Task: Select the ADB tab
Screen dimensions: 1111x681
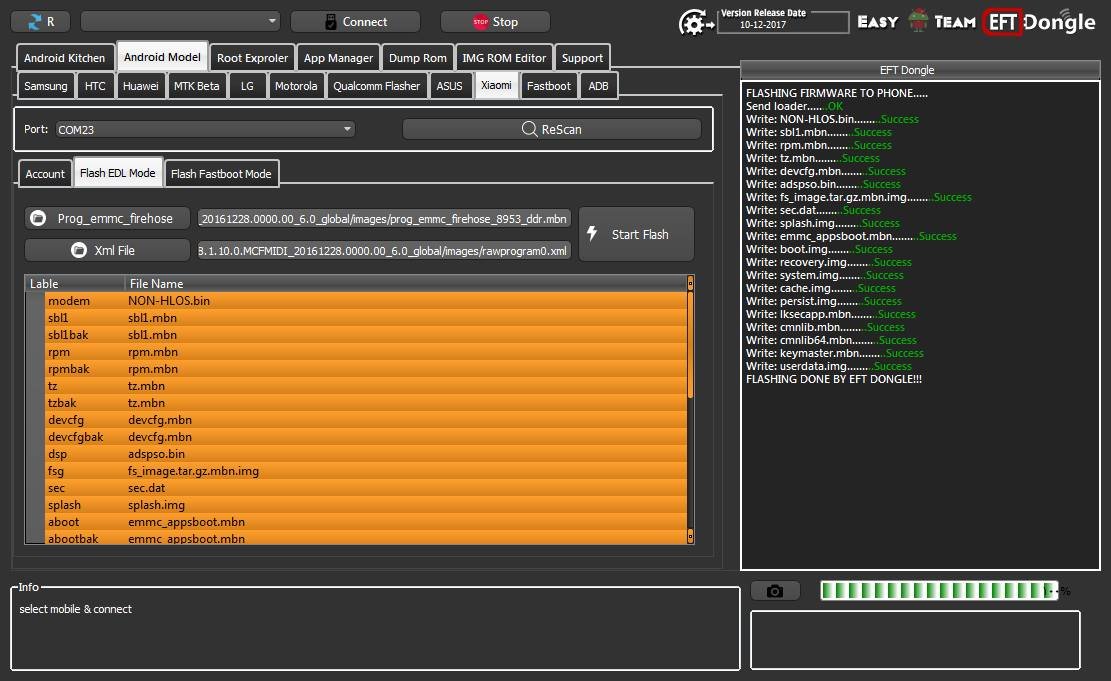Action: pyautogui.click(x=598, y=86)
